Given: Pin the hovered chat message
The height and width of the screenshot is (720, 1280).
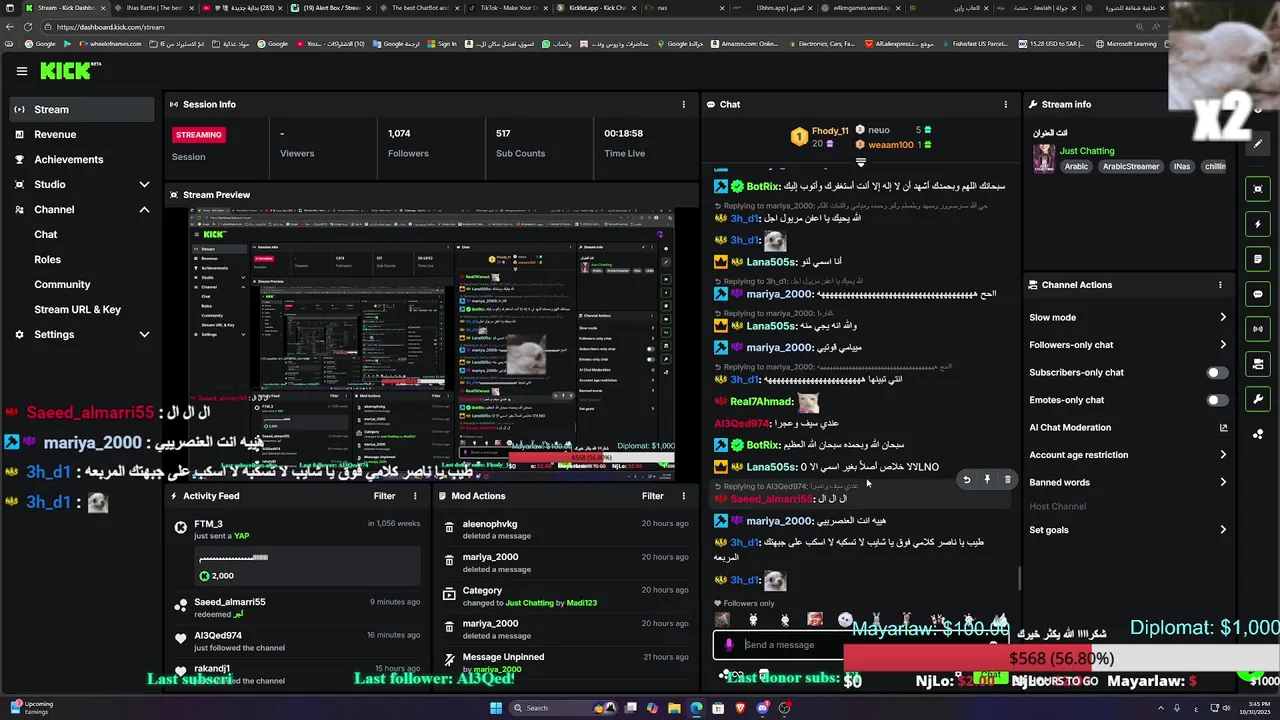Looking at the screenshot, I should pyautogui.click(x=987, y=480).
